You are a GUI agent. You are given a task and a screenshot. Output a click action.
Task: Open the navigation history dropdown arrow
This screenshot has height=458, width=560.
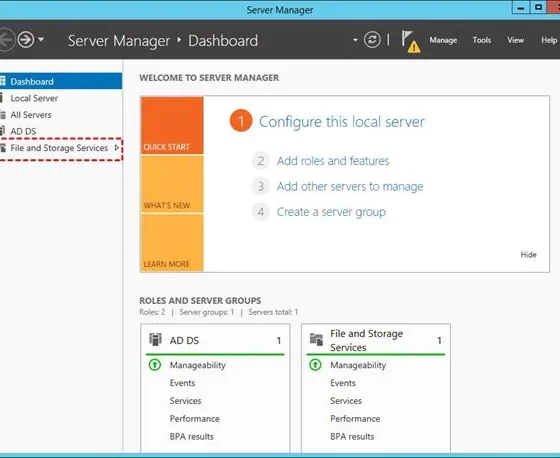coord(41,39)
